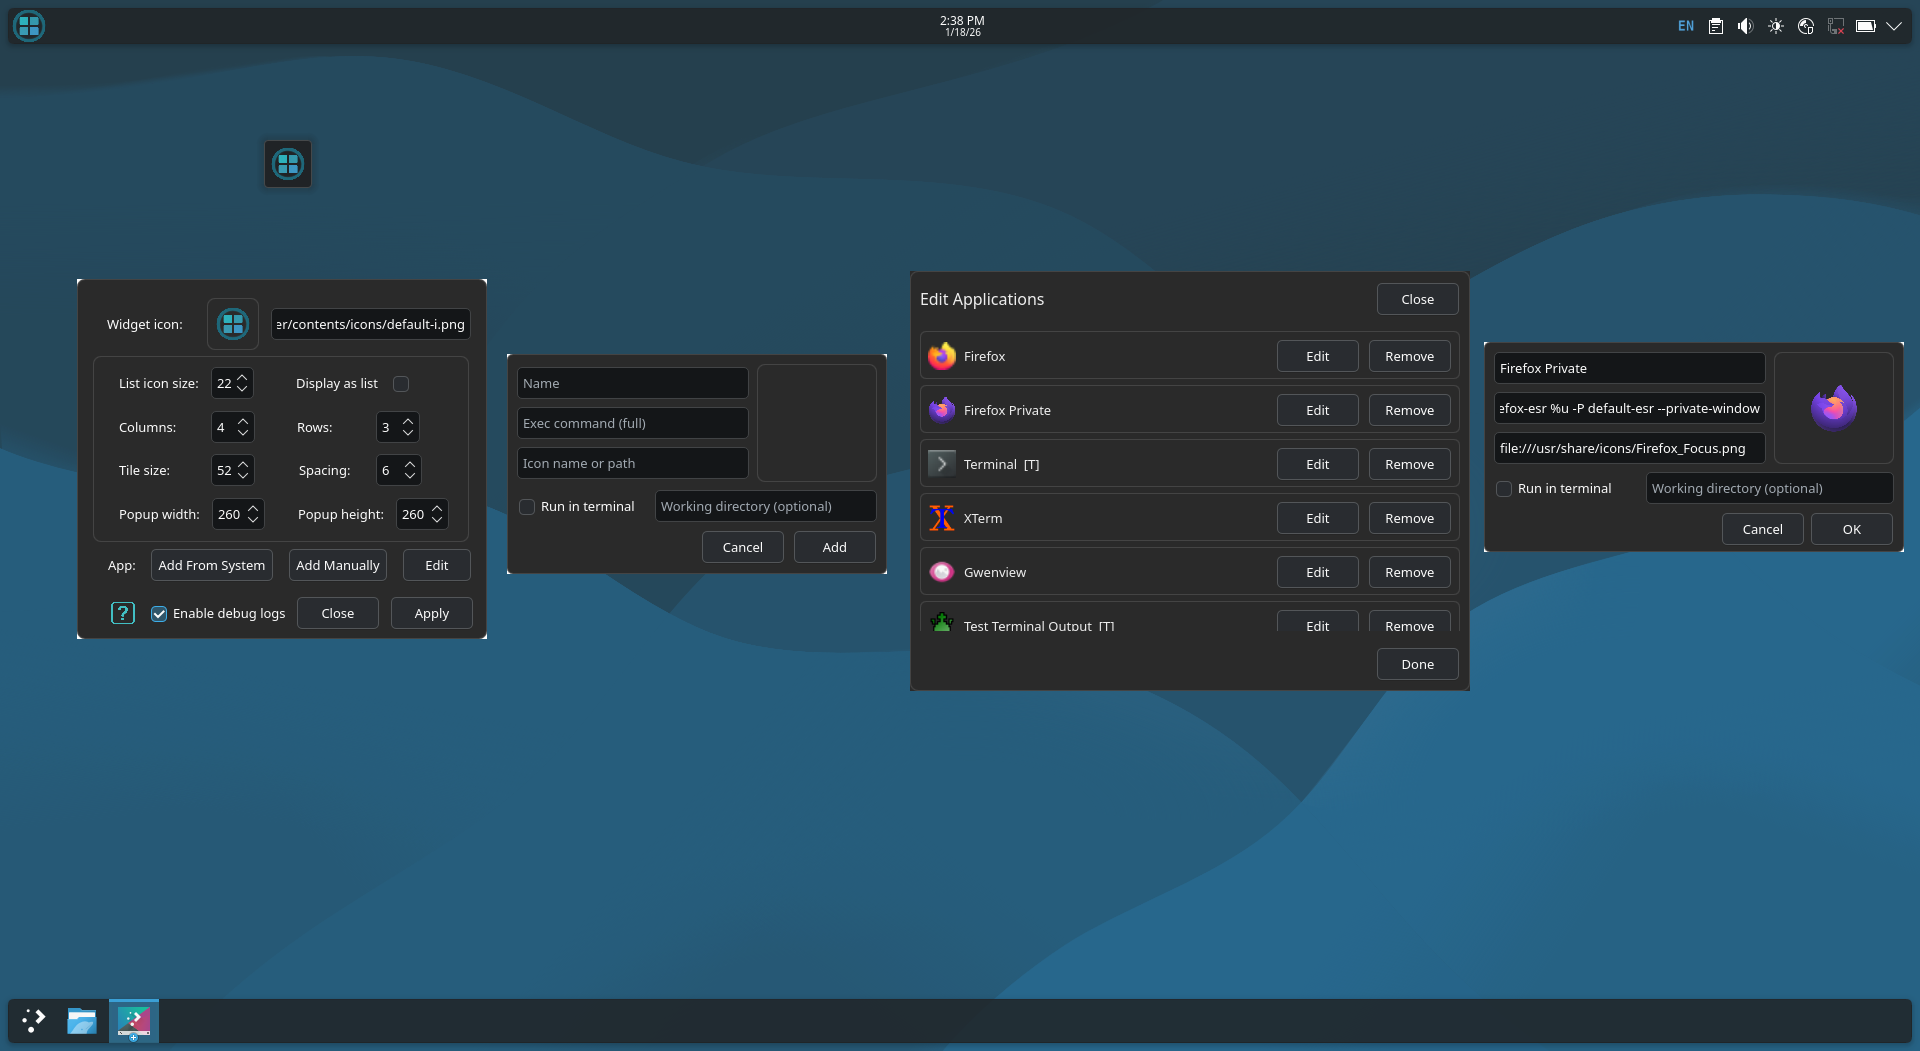Open the brightness tray icon
This screenshot has width=1920, height=1051.
click(x=1776, y=26)
